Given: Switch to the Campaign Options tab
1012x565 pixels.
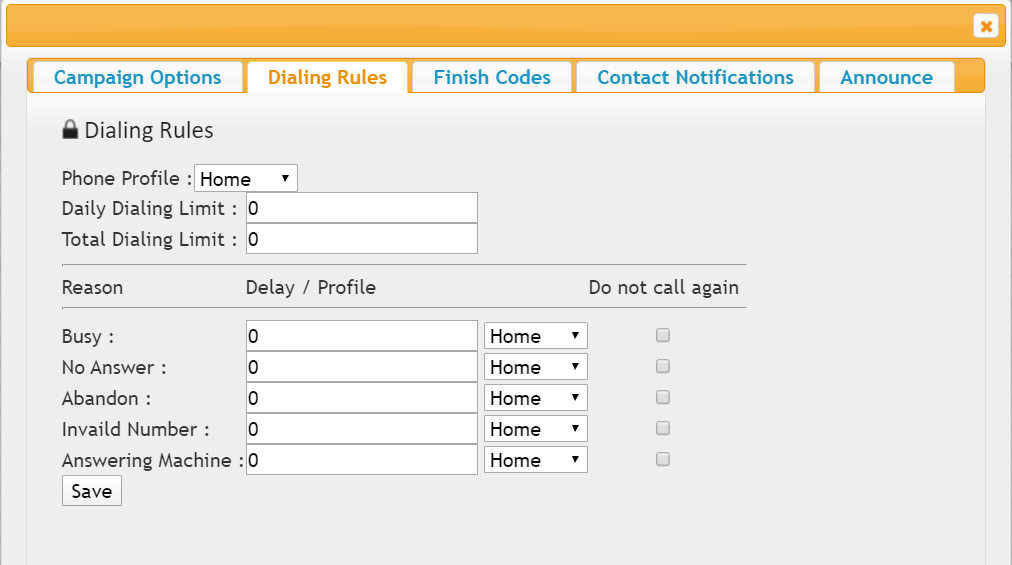Looking at the screenshot, I should click(137, 77).
